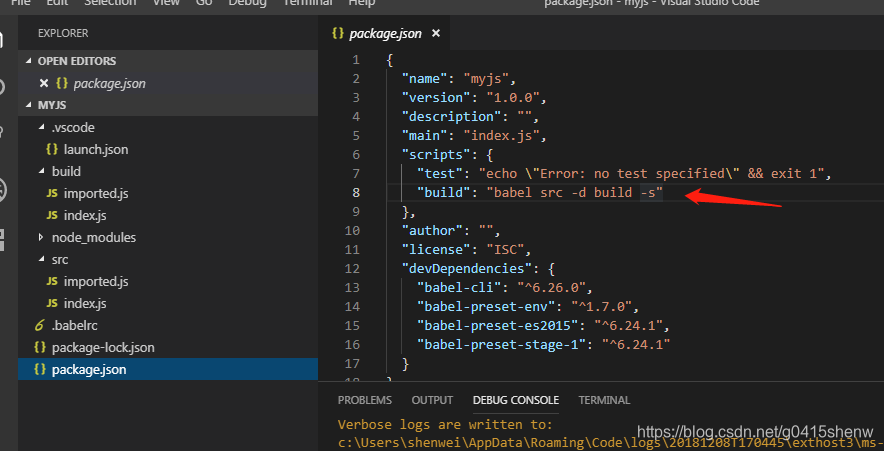This screenshot has width=884, height=451.
Task: Click JS icon of src index.js
Action: 52,303
